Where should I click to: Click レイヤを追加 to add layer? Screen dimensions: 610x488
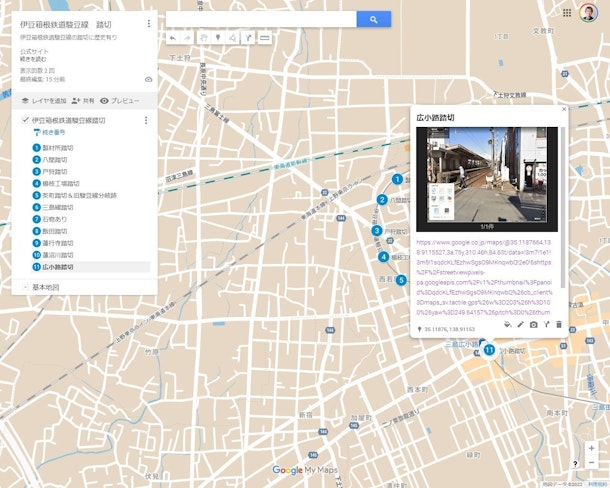click(x=44, y=101)
